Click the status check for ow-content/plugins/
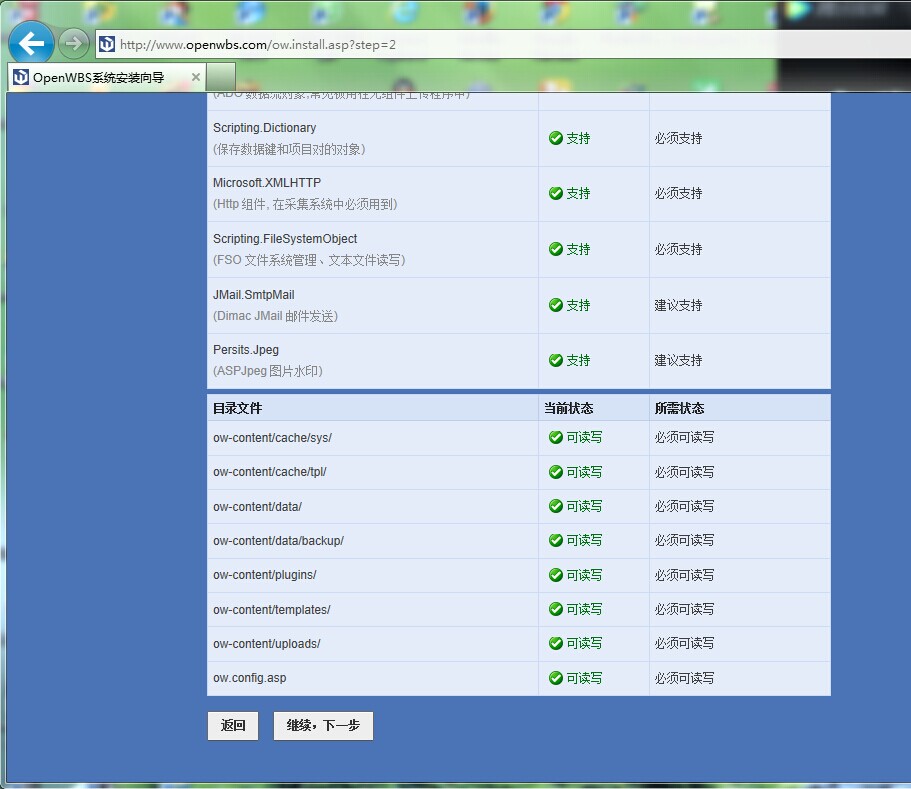Screen dimensions: 911x789 [x=556, y=575]
